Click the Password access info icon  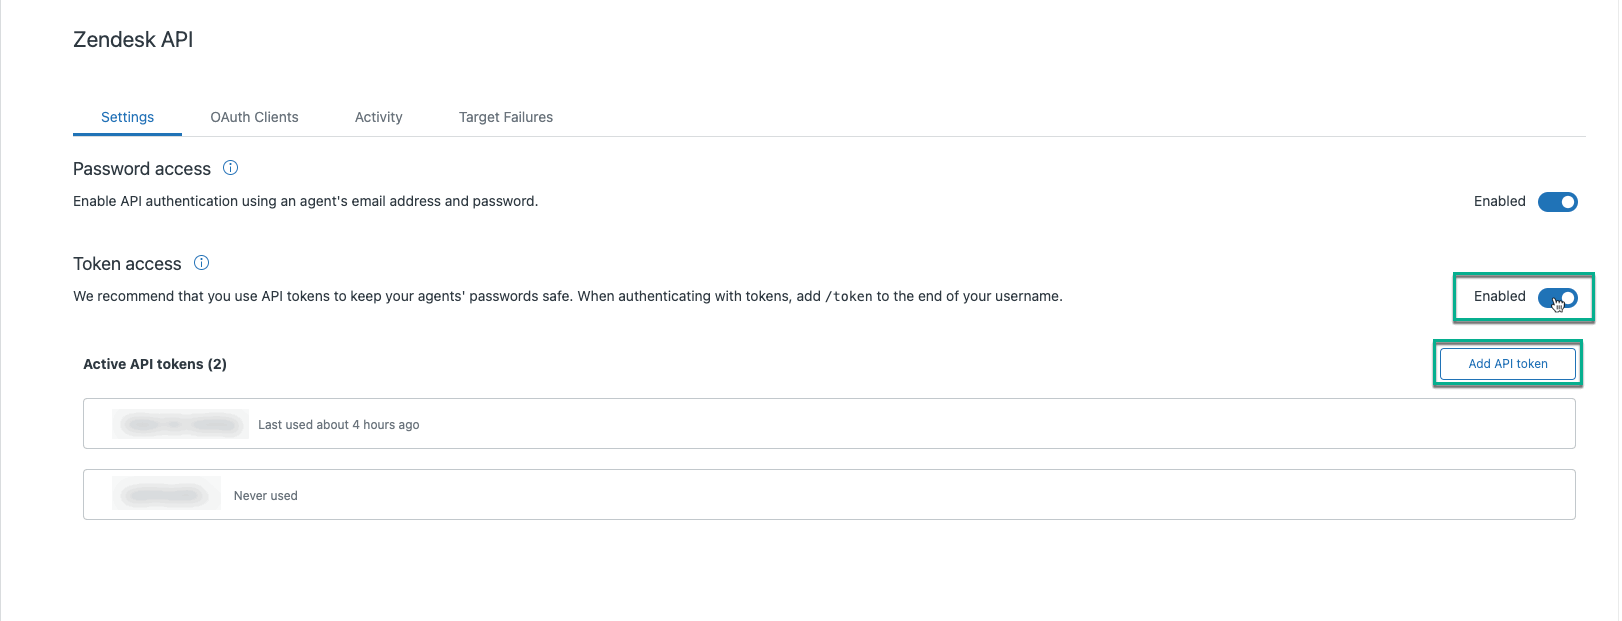pos(229,167)
